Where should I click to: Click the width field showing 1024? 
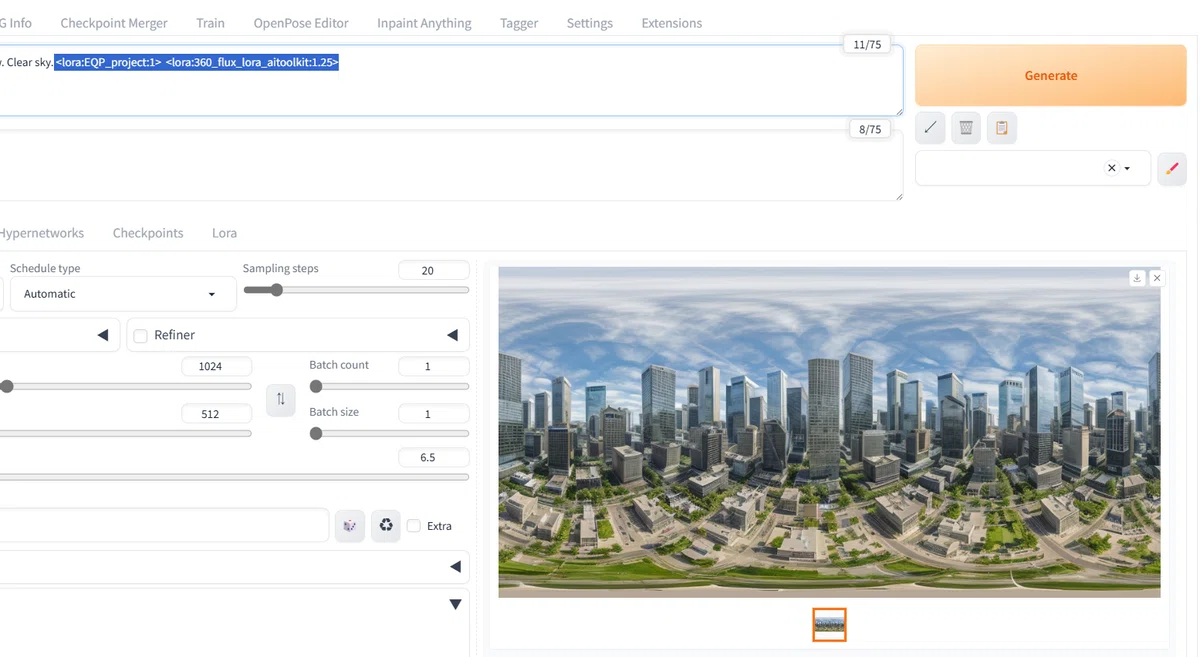tap(217, 366)
